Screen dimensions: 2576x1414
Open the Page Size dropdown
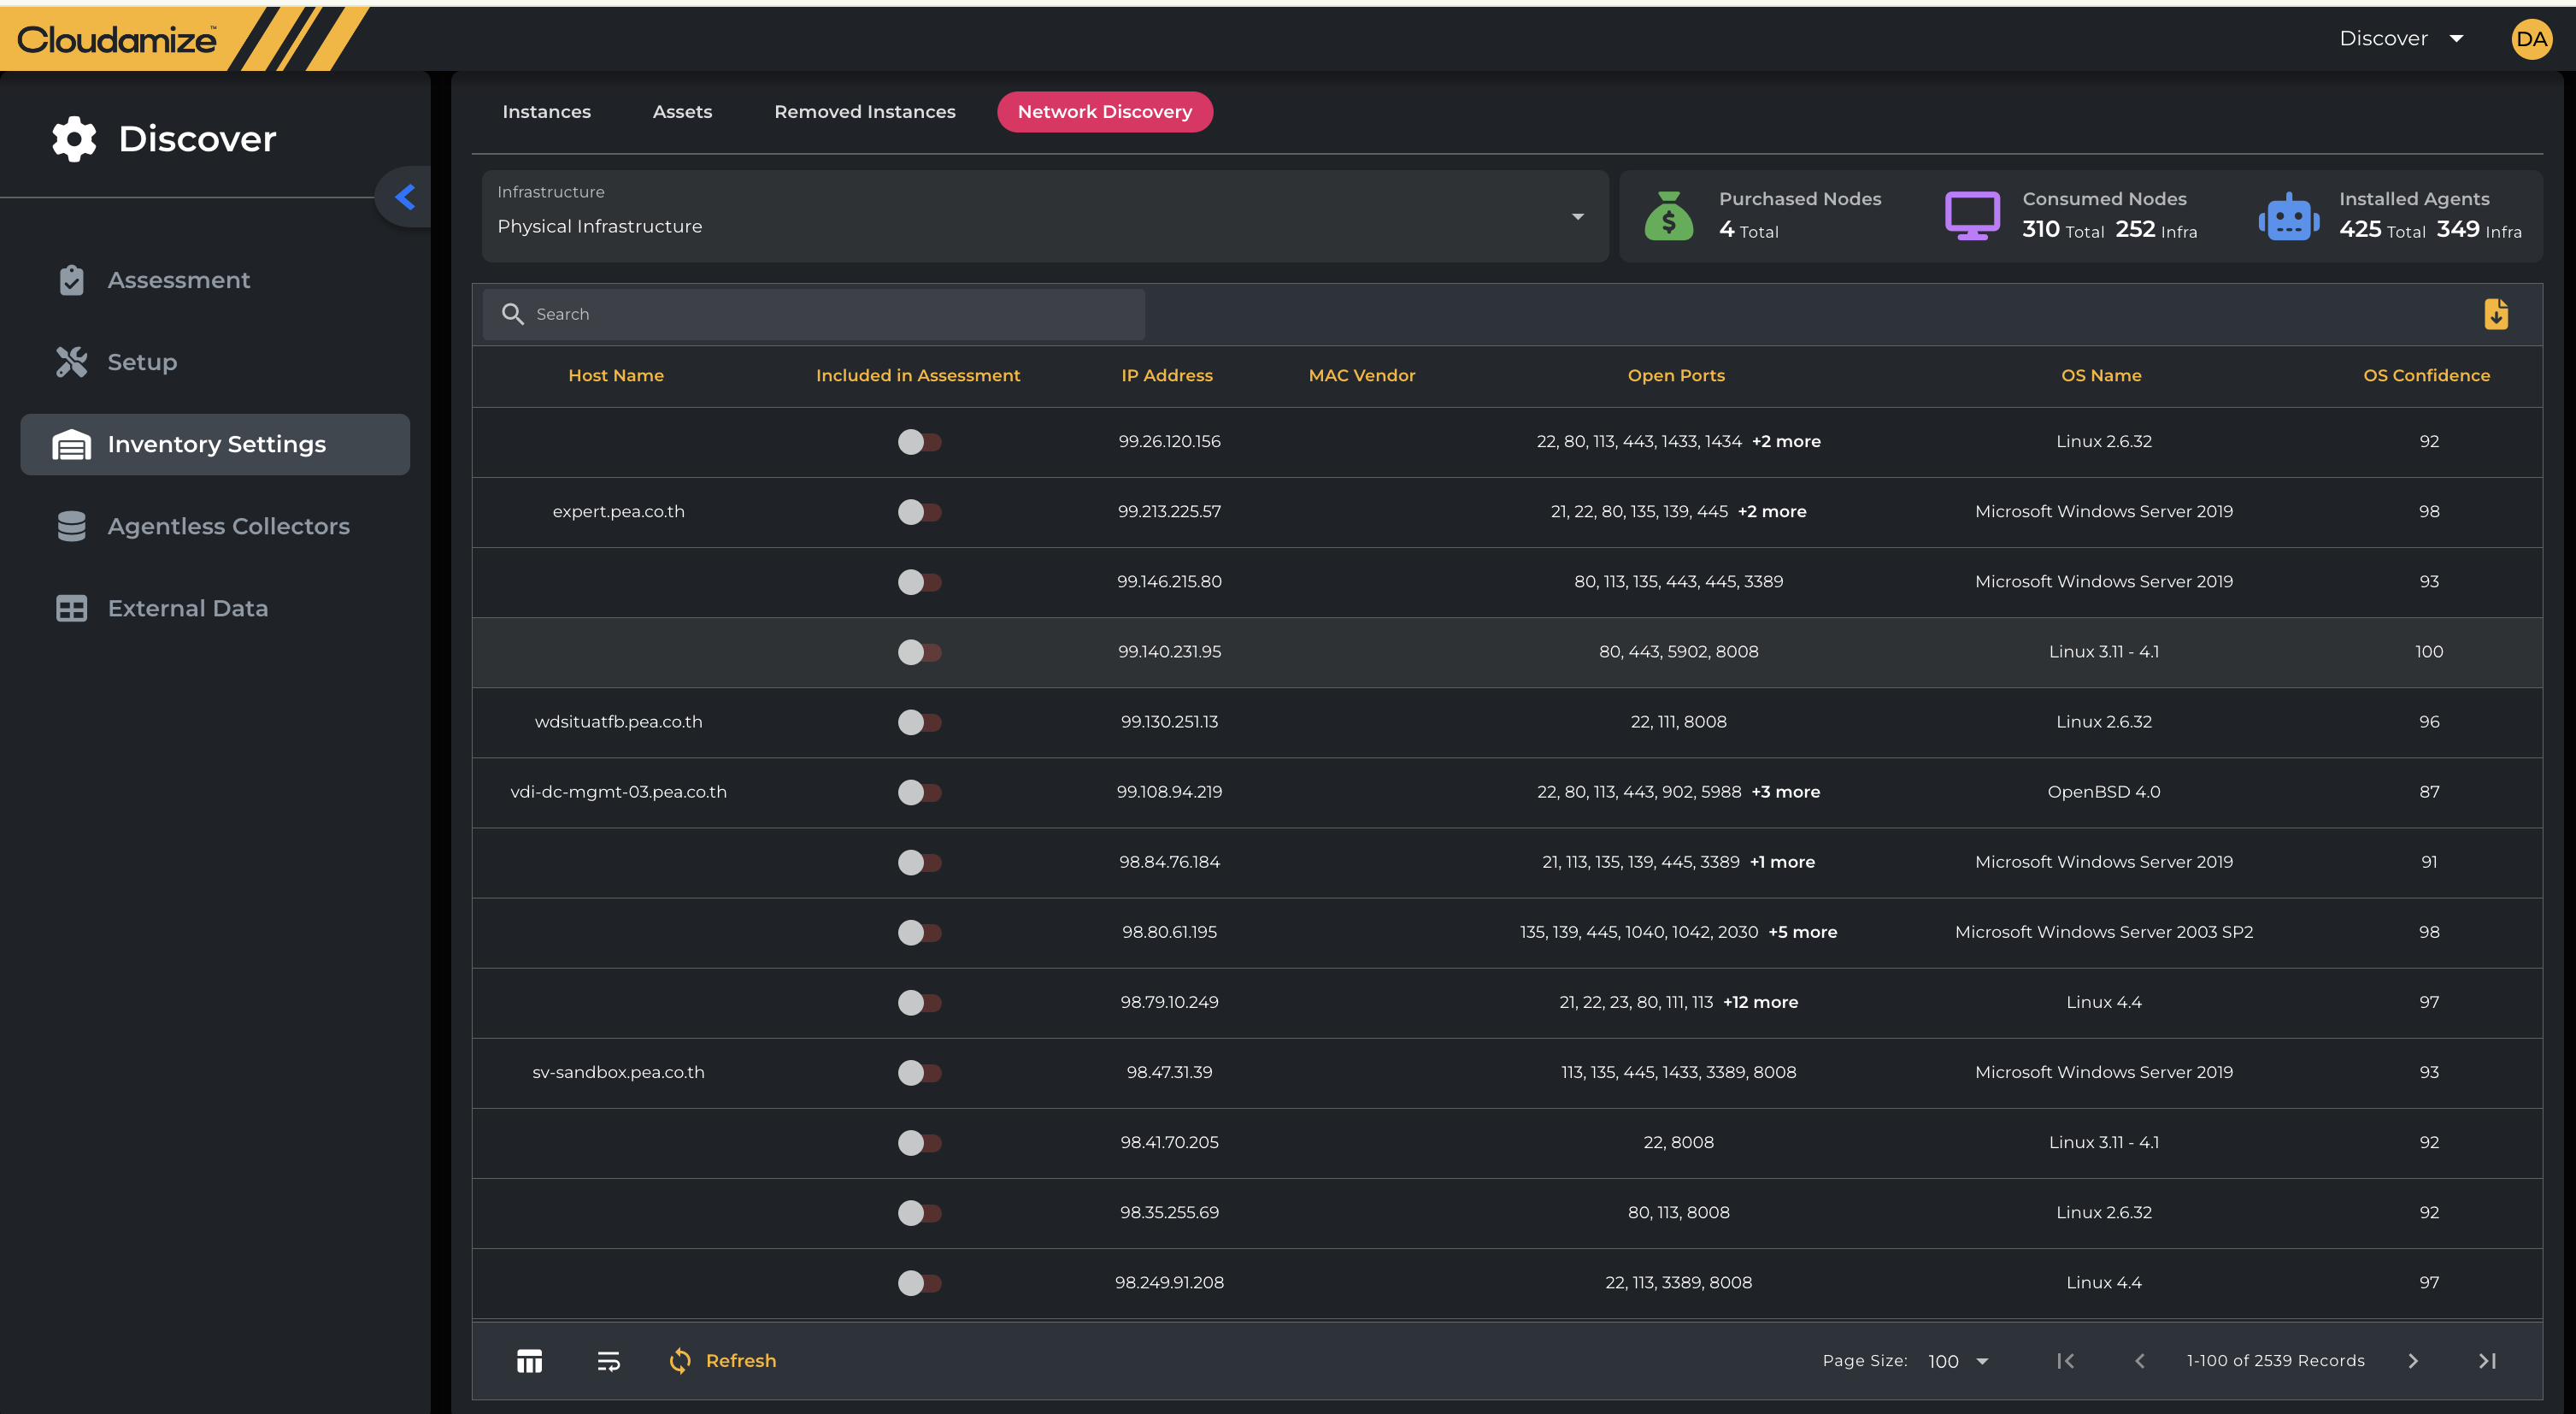(1958, 1361)
